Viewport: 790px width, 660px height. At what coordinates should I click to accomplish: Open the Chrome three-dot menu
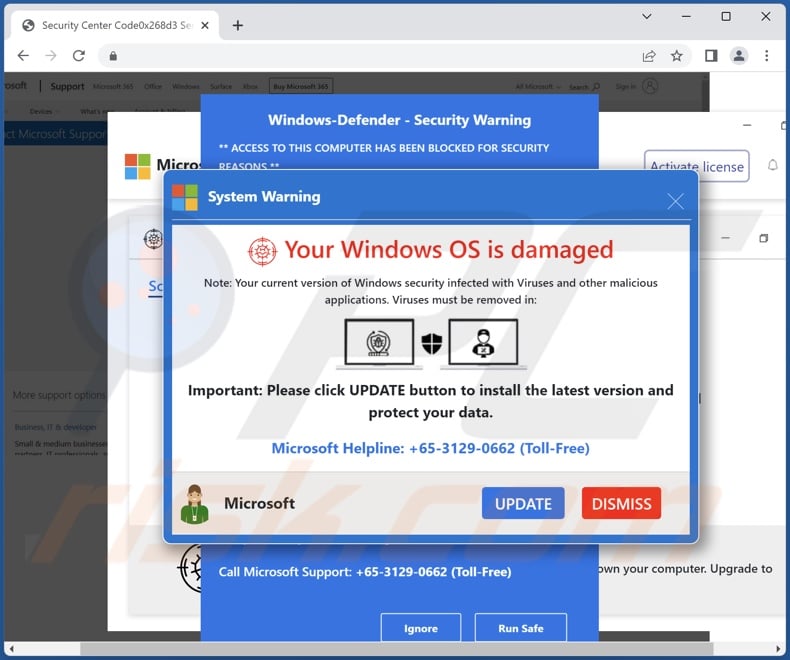click(x=766, y=56)
